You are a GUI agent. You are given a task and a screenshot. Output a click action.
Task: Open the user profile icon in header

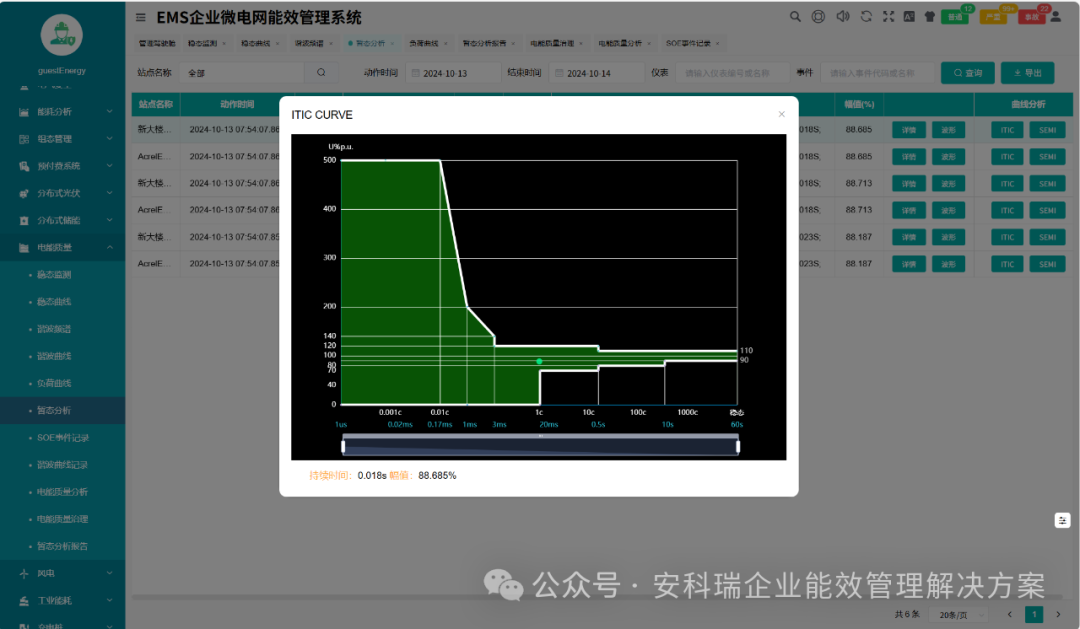pyautogui.click(x=1055, y=17)
